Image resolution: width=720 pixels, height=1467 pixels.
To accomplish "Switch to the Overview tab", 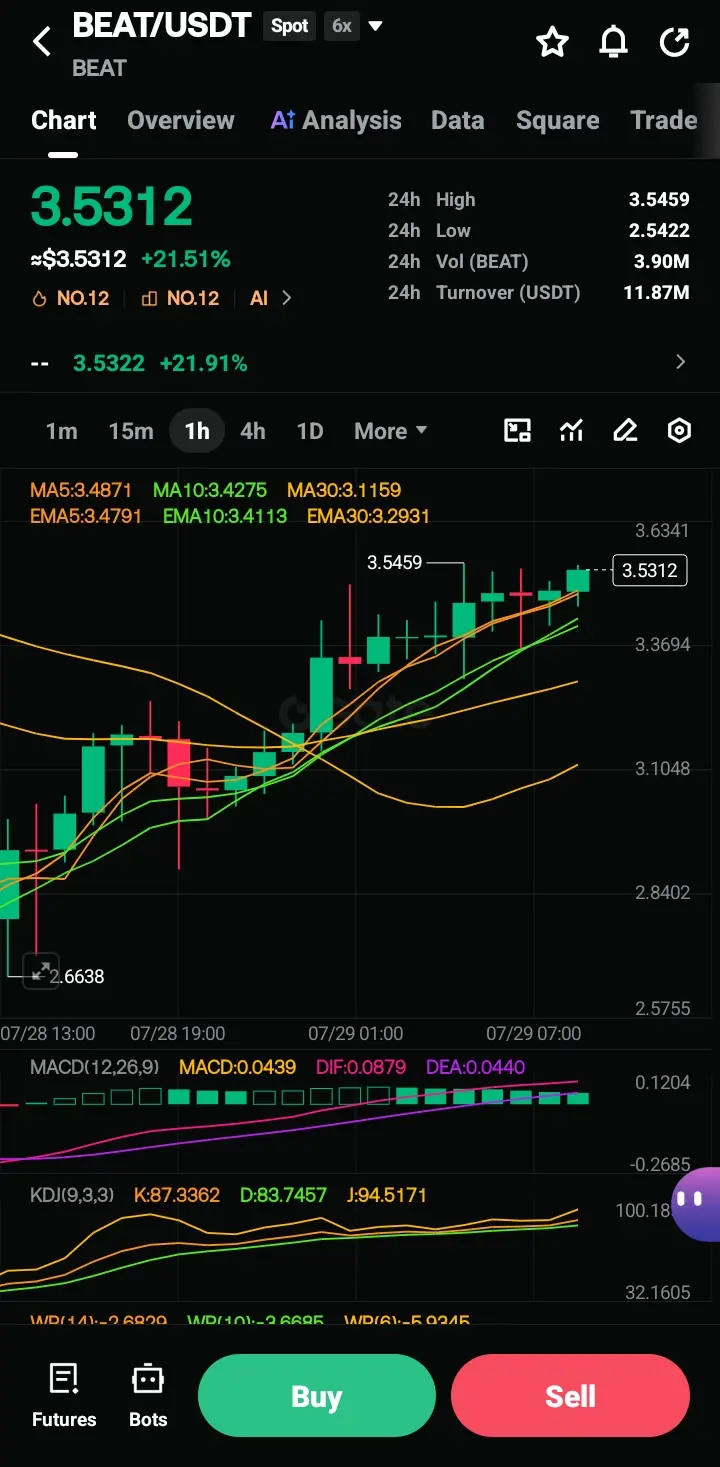I will point(181,120).
